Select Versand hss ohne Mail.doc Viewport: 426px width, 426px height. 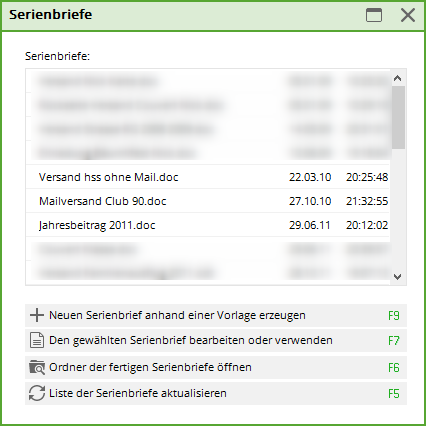[207, 177]
